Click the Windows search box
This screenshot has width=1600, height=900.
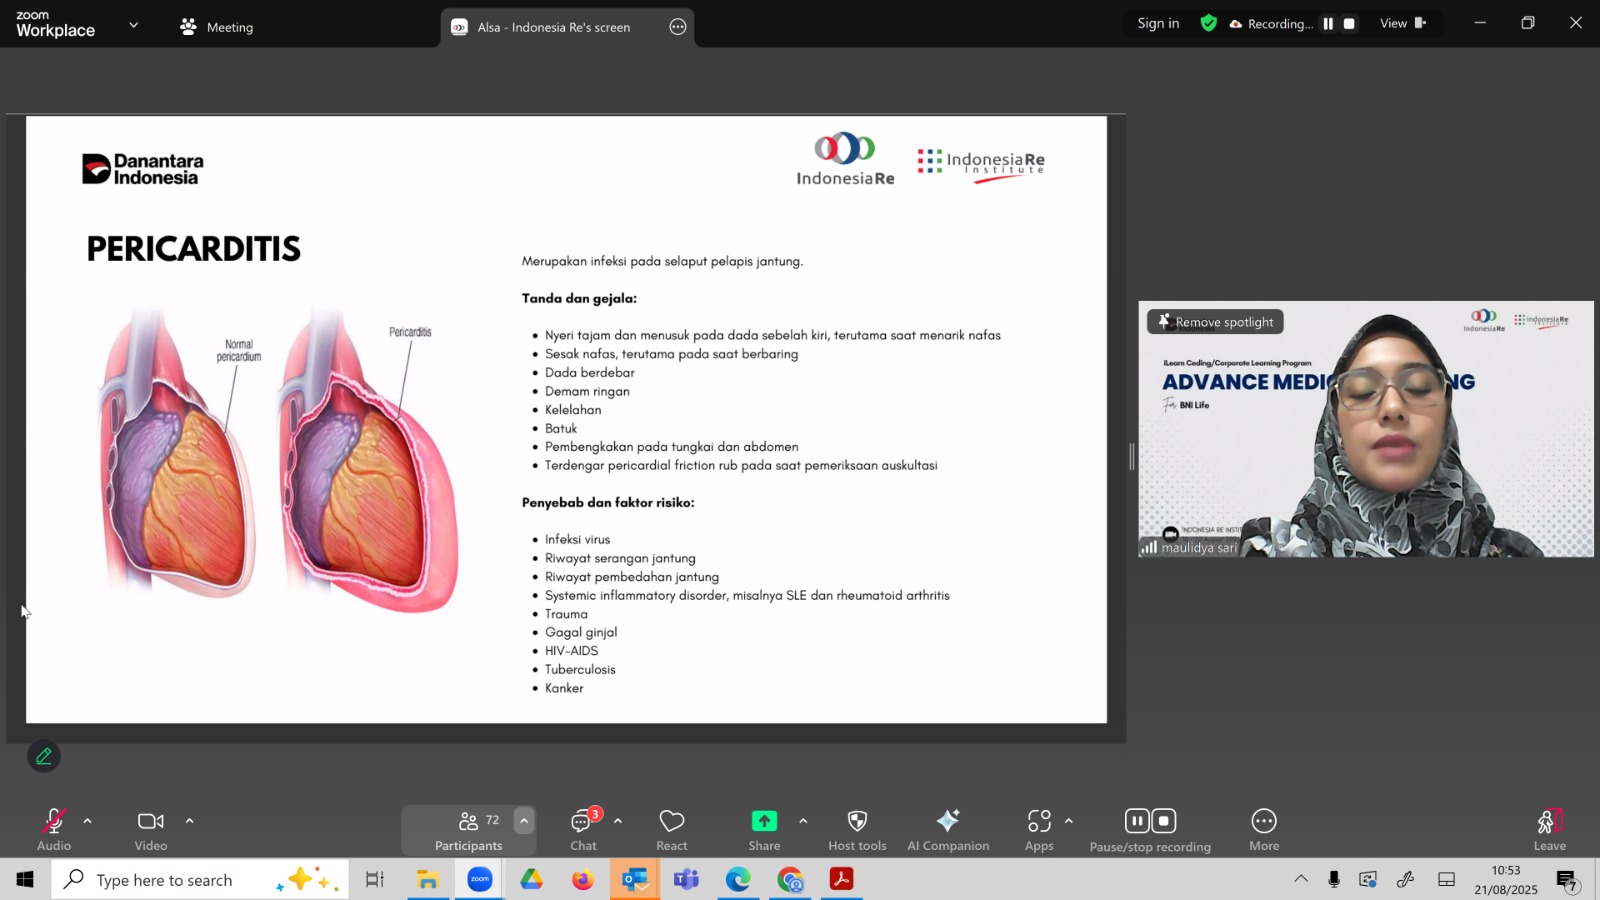[x=165, y=880]
